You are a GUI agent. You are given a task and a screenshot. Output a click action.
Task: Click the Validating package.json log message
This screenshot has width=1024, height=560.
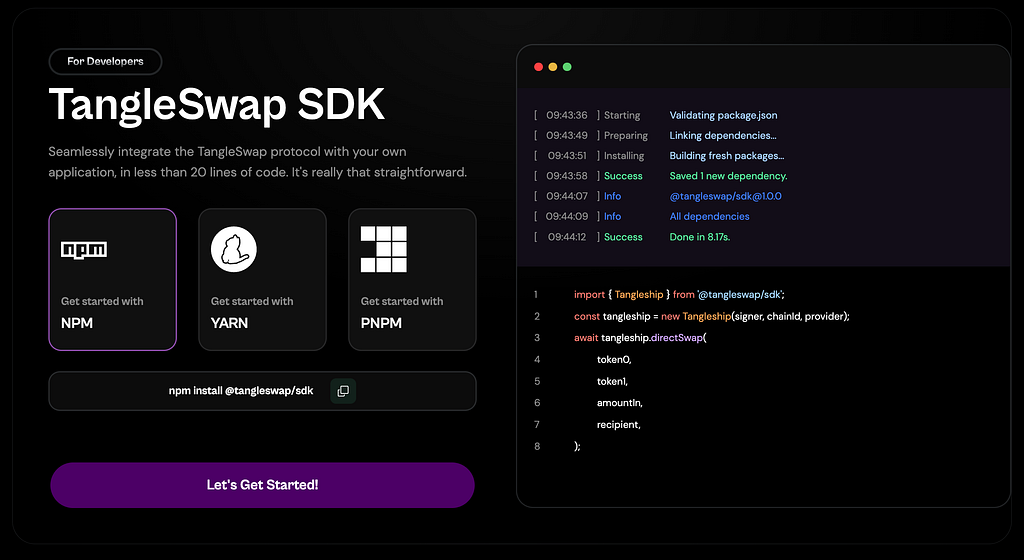tap(723, 115)
